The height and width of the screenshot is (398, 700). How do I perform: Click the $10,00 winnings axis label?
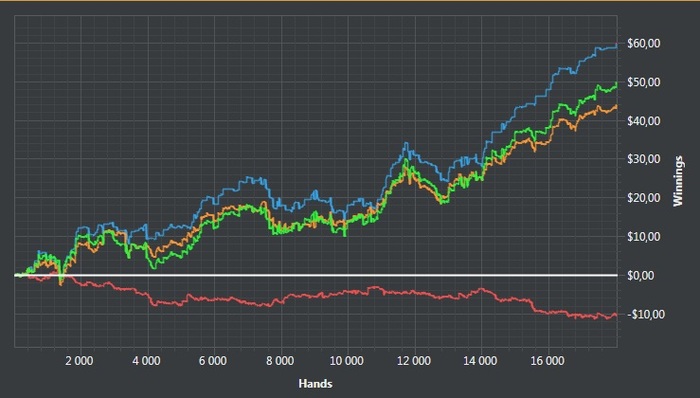(643, 236)
